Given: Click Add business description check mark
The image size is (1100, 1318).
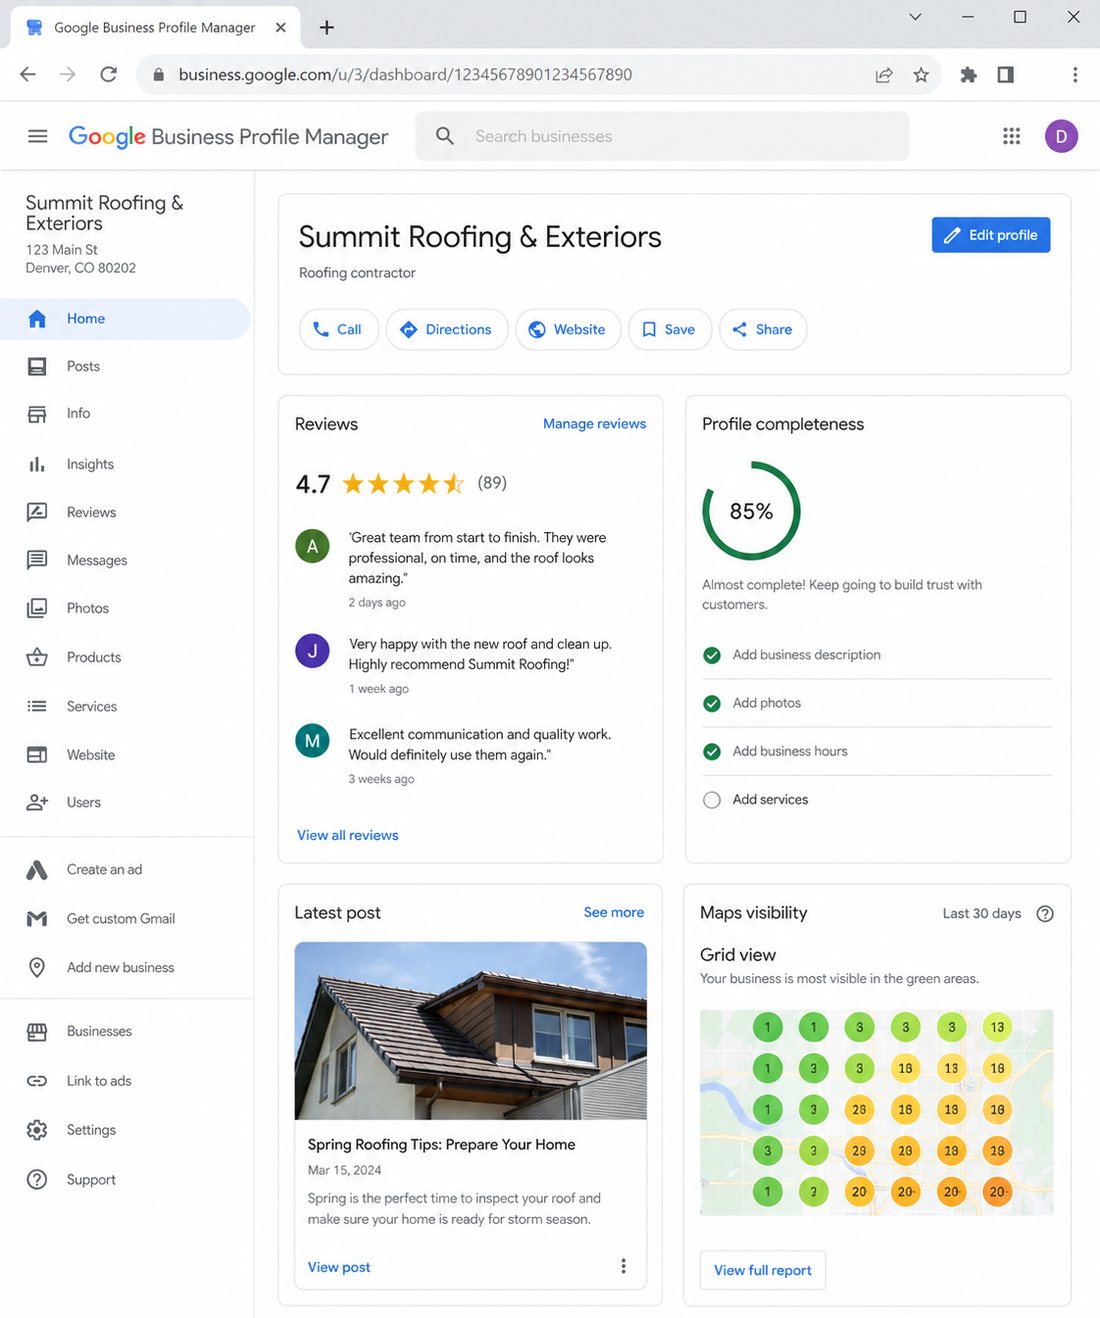Looking at the screenshot, I should click(712, 655).
